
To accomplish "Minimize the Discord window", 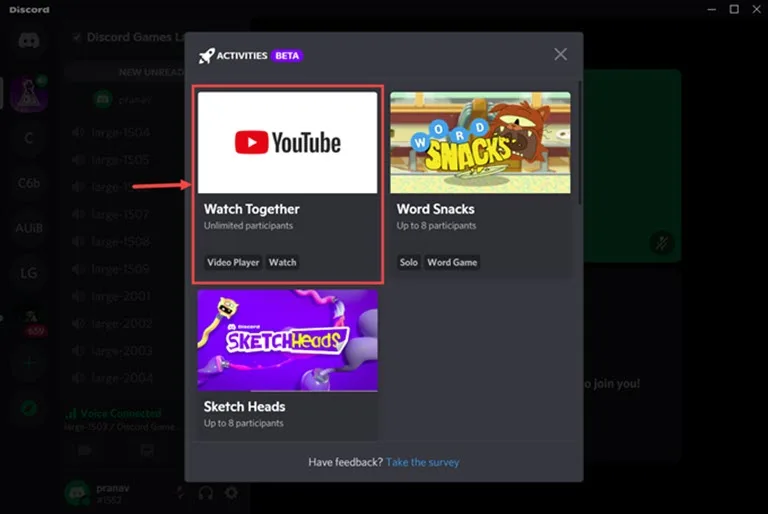I will pos(711,9).
